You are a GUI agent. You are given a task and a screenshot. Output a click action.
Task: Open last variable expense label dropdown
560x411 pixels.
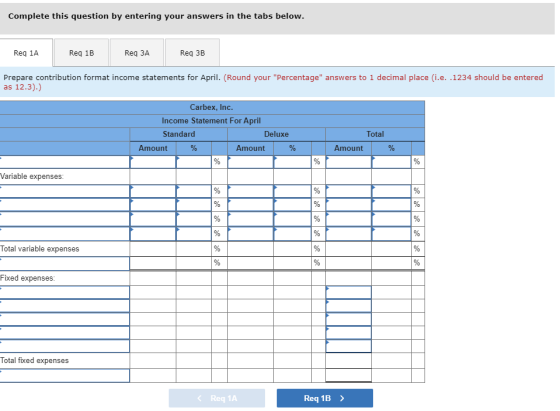65,234
